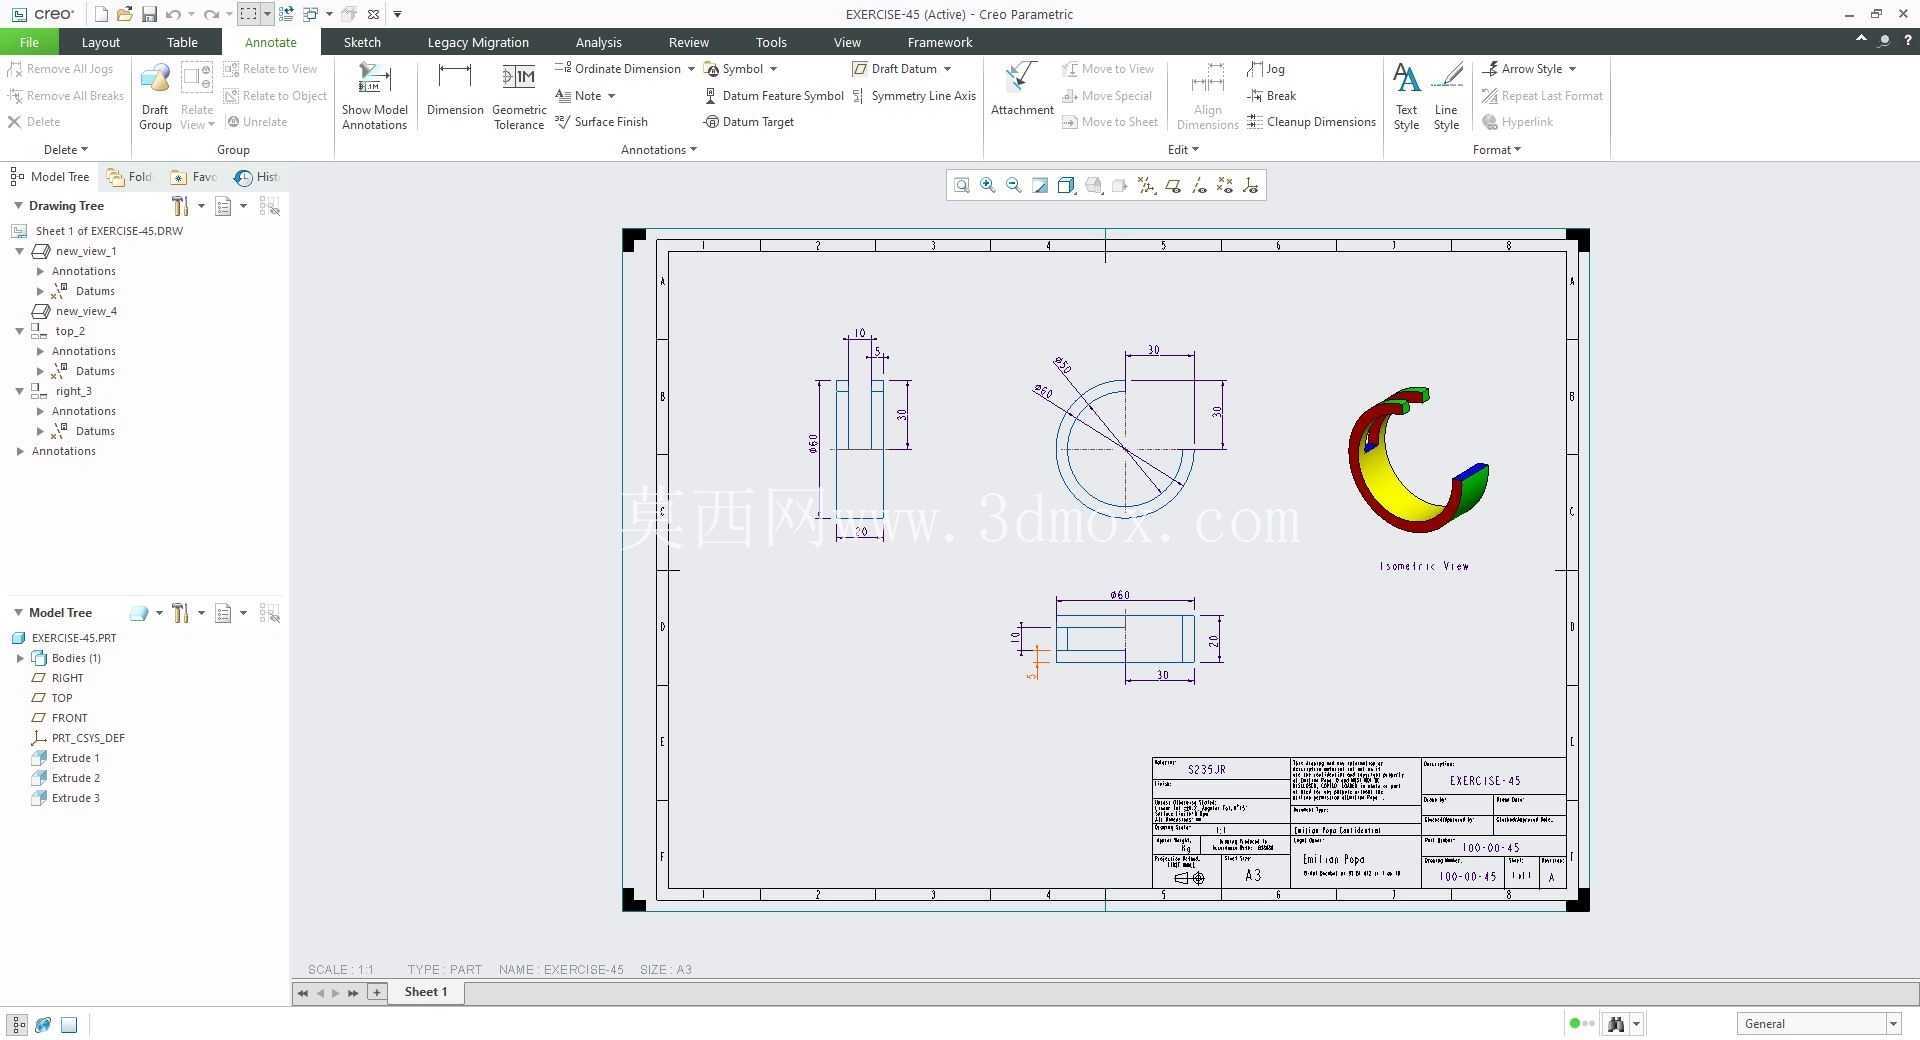Click the Datum Feature Symbol tool
Image resolution: width=1920 pixels, height=1040 pixels.
[x=774, y=96]
